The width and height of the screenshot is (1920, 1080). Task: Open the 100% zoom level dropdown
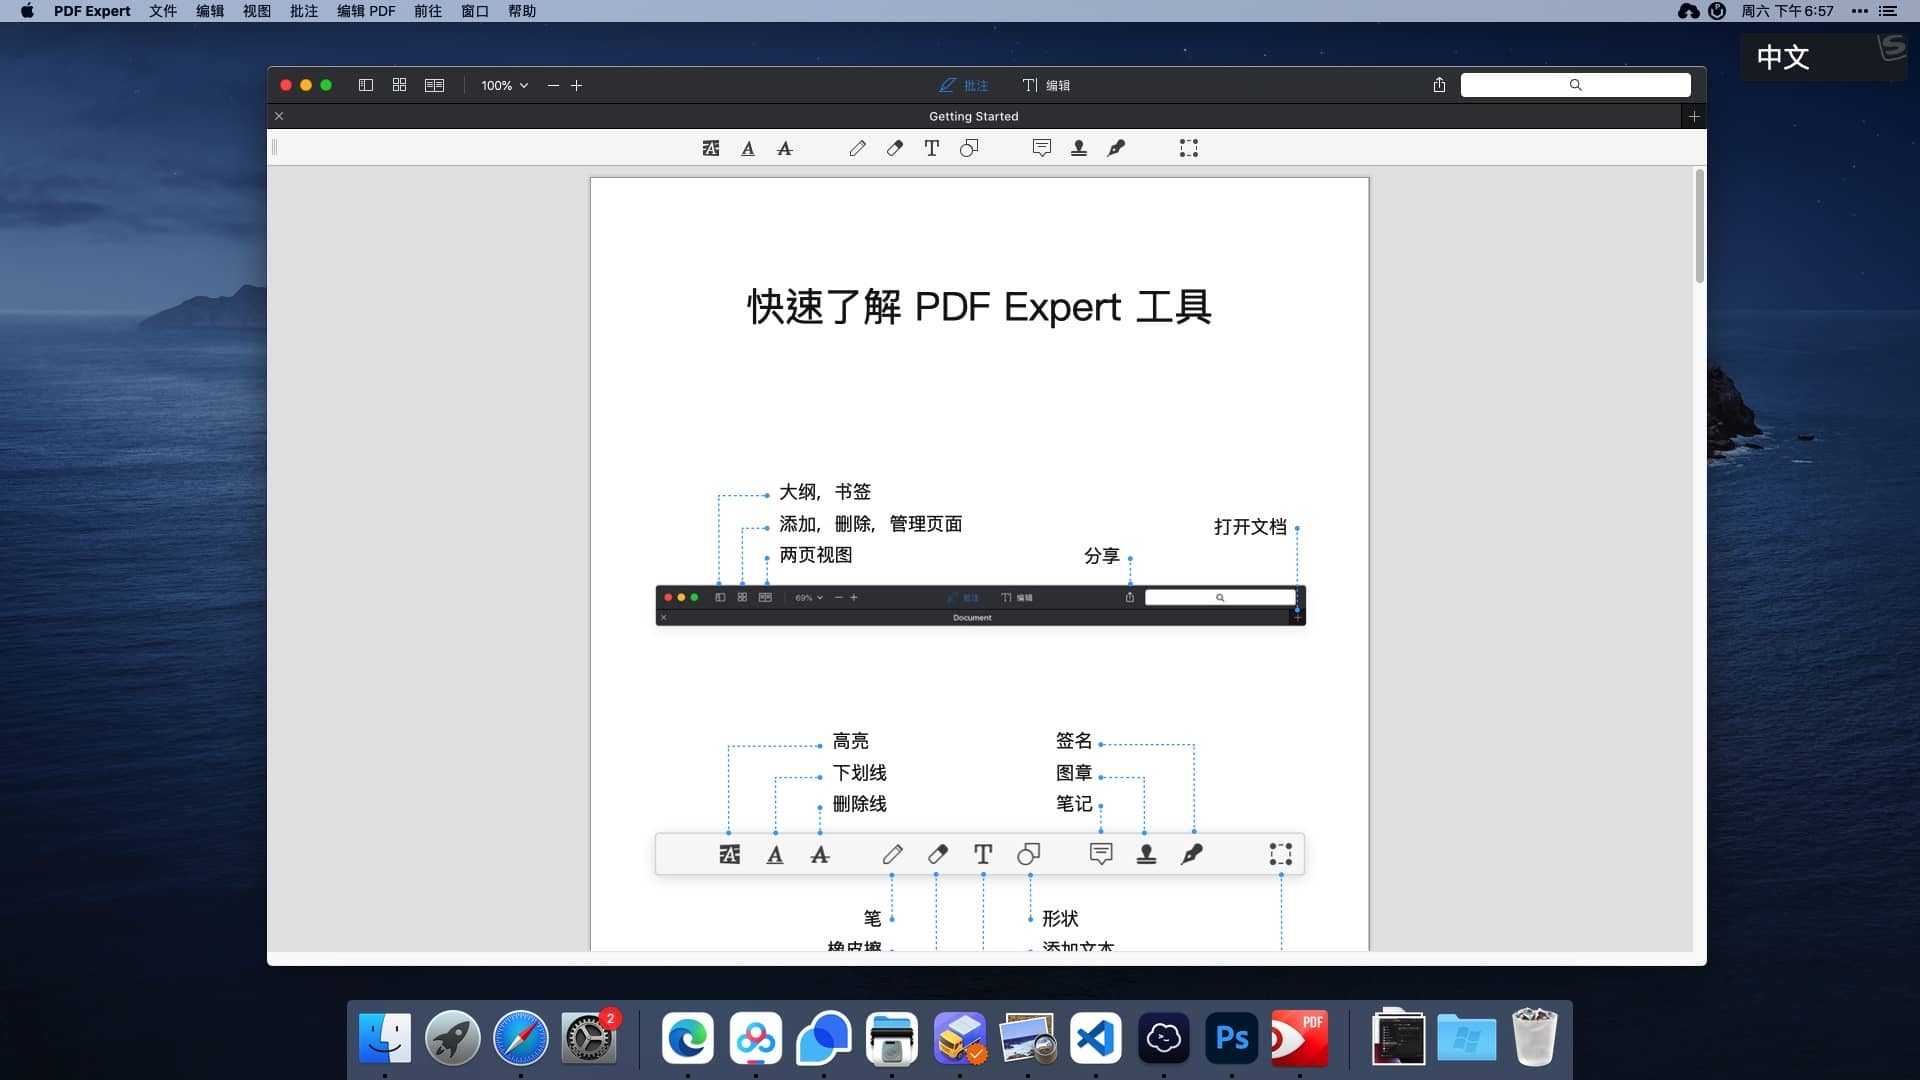pyautogui.click(x=504, y=85)
